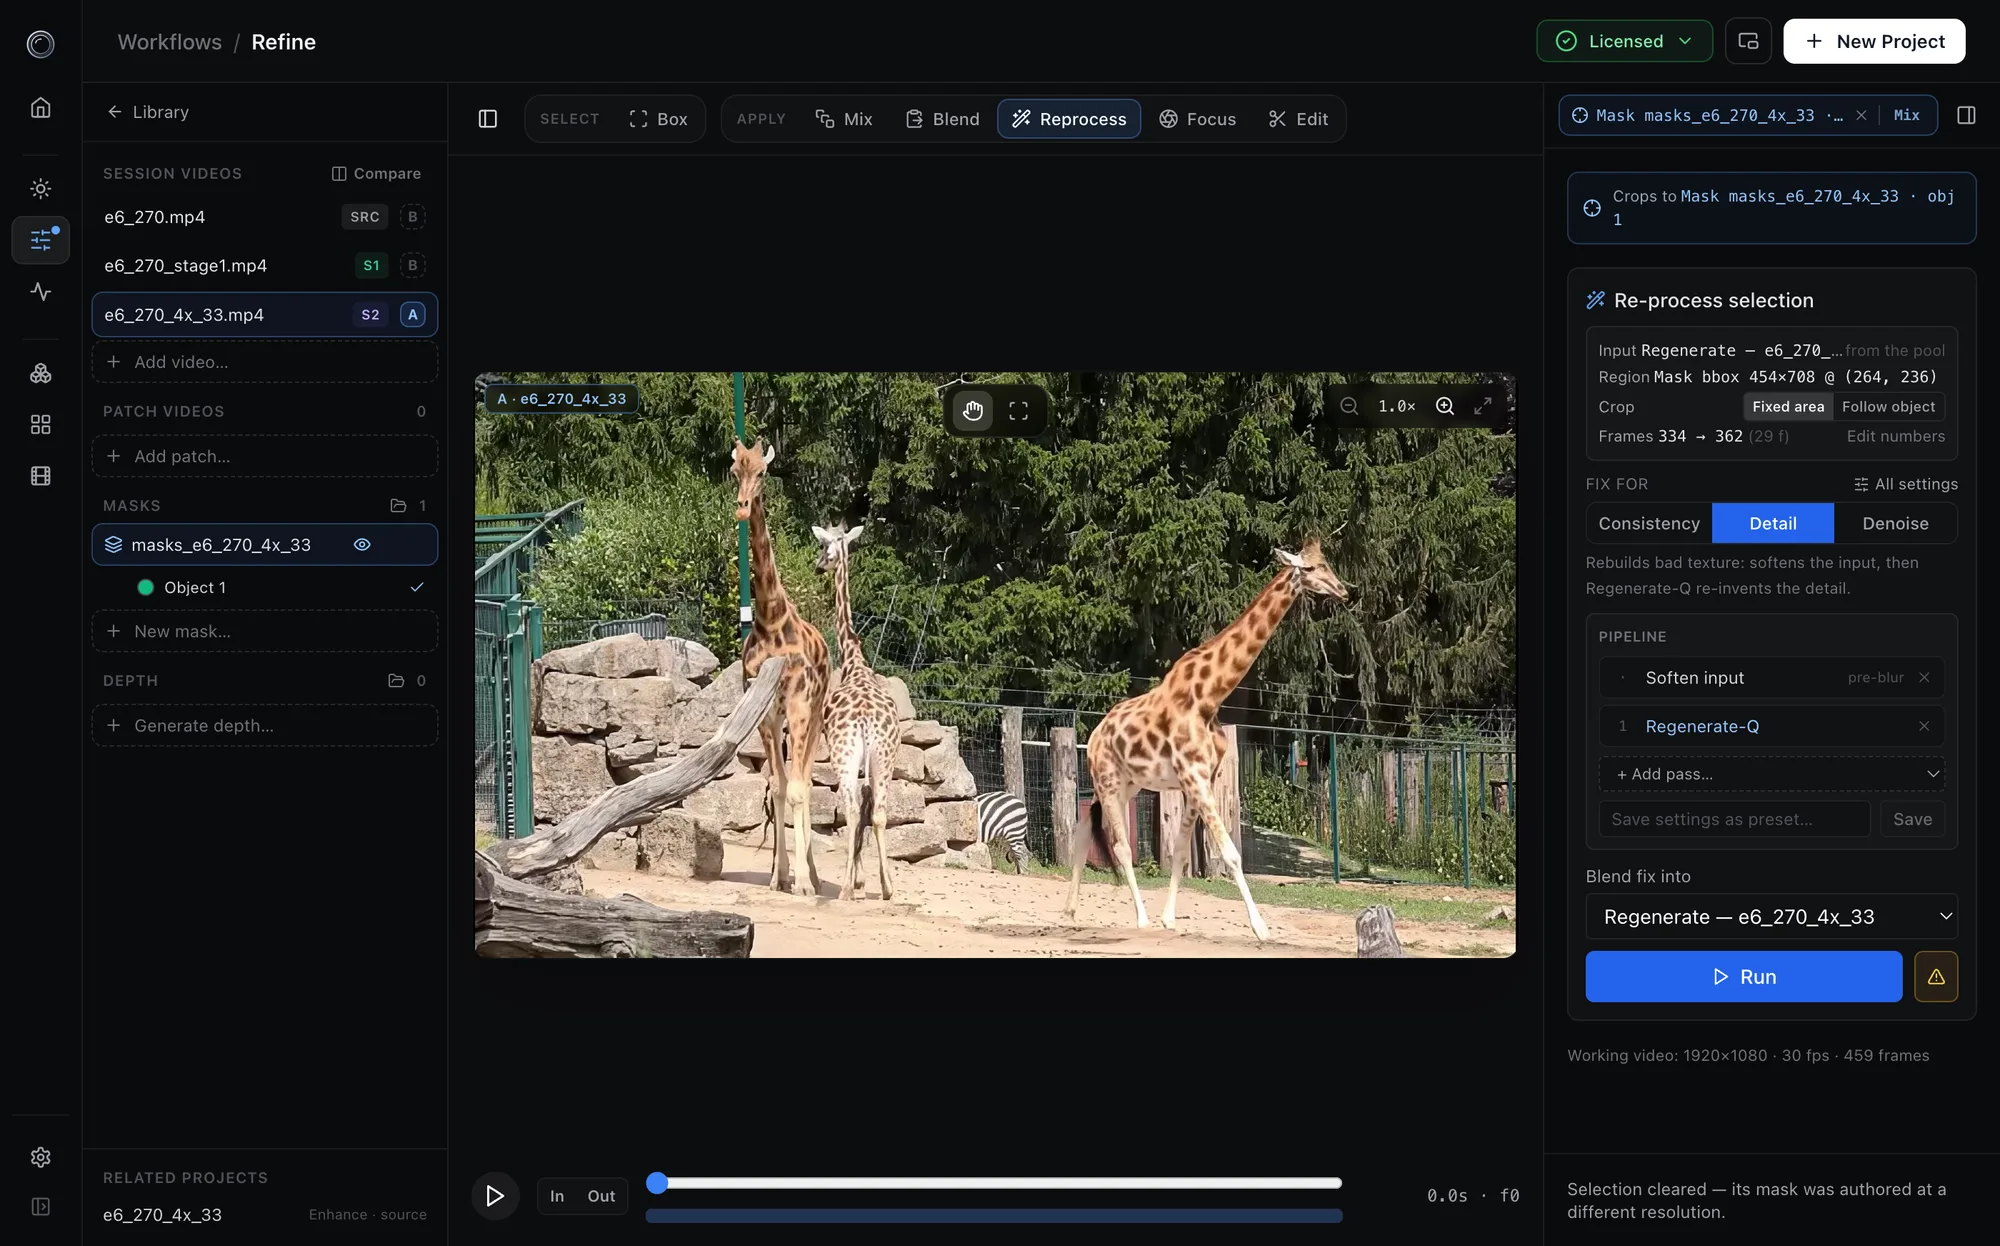
Task: Open the activity waveform sidebar icon
Action: tap(40, 292)
